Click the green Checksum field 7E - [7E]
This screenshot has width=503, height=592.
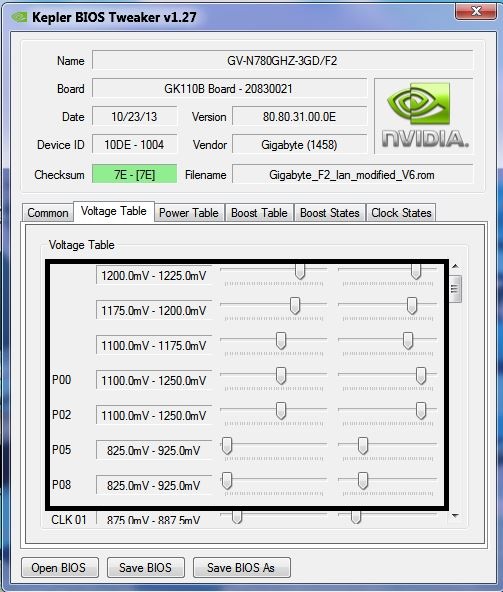(x=134, y=174)
